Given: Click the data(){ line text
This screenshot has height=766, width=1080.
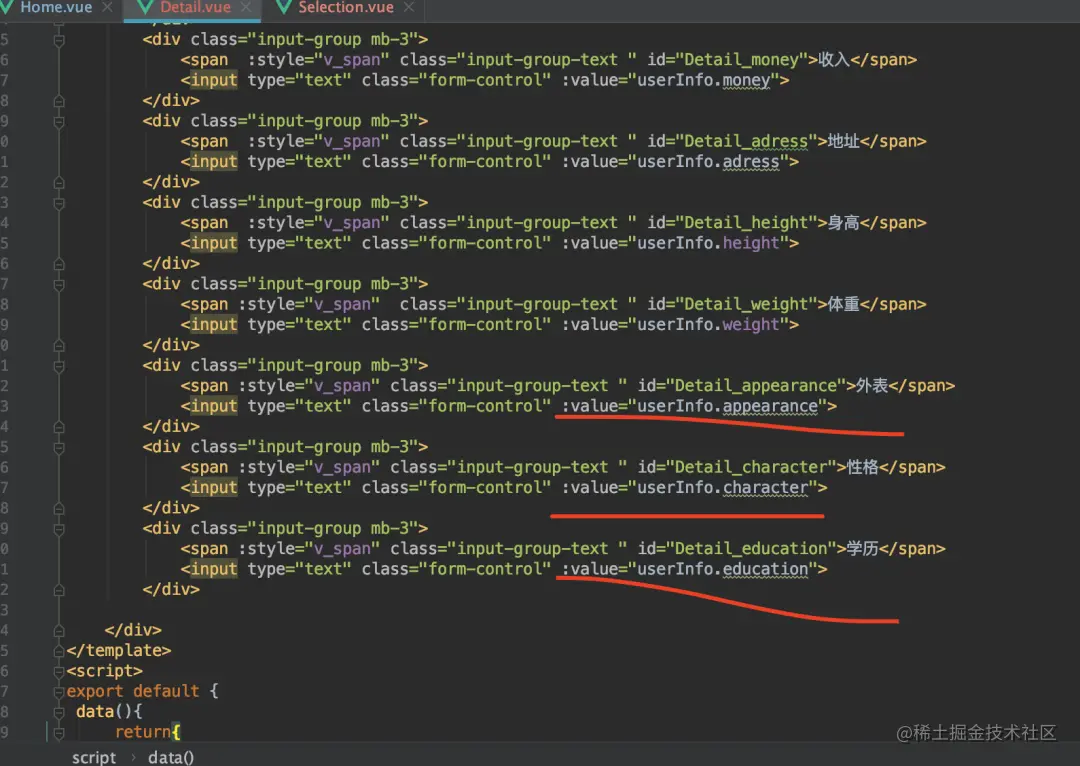Looking at the screenshot, I should 109,712.
